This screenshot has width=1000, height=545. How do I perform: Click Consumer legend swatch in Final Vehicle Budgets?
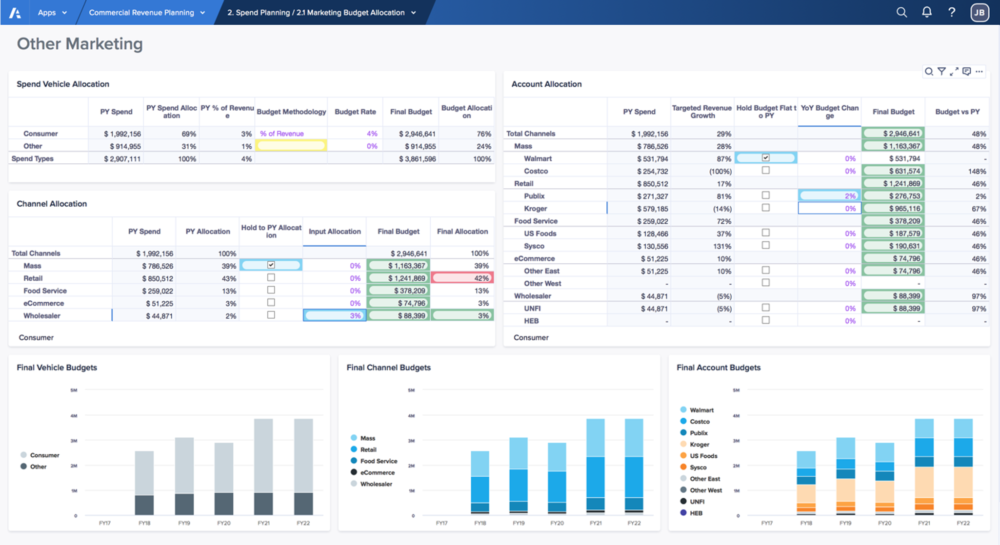[x=24, y=455]
